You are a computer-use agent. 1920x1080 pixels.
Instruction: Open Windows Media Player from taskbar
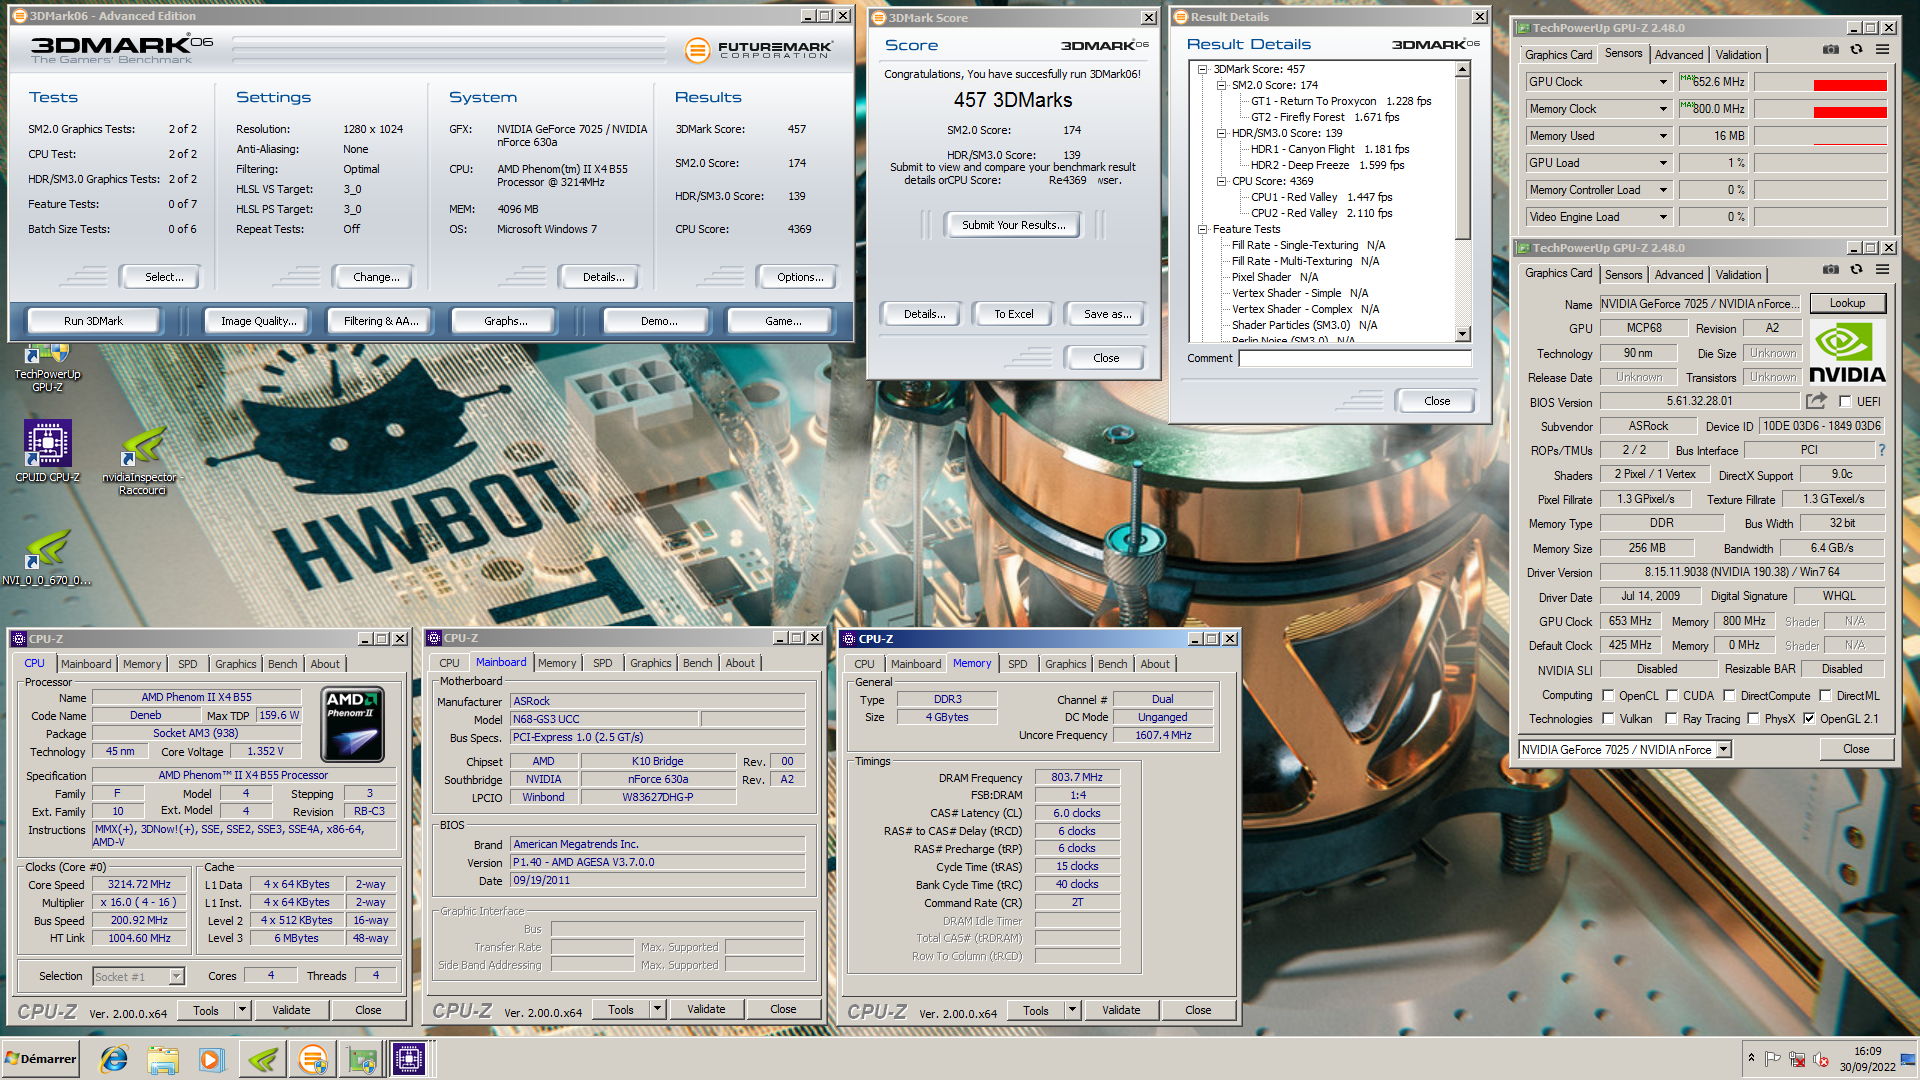coord(212,1059)
